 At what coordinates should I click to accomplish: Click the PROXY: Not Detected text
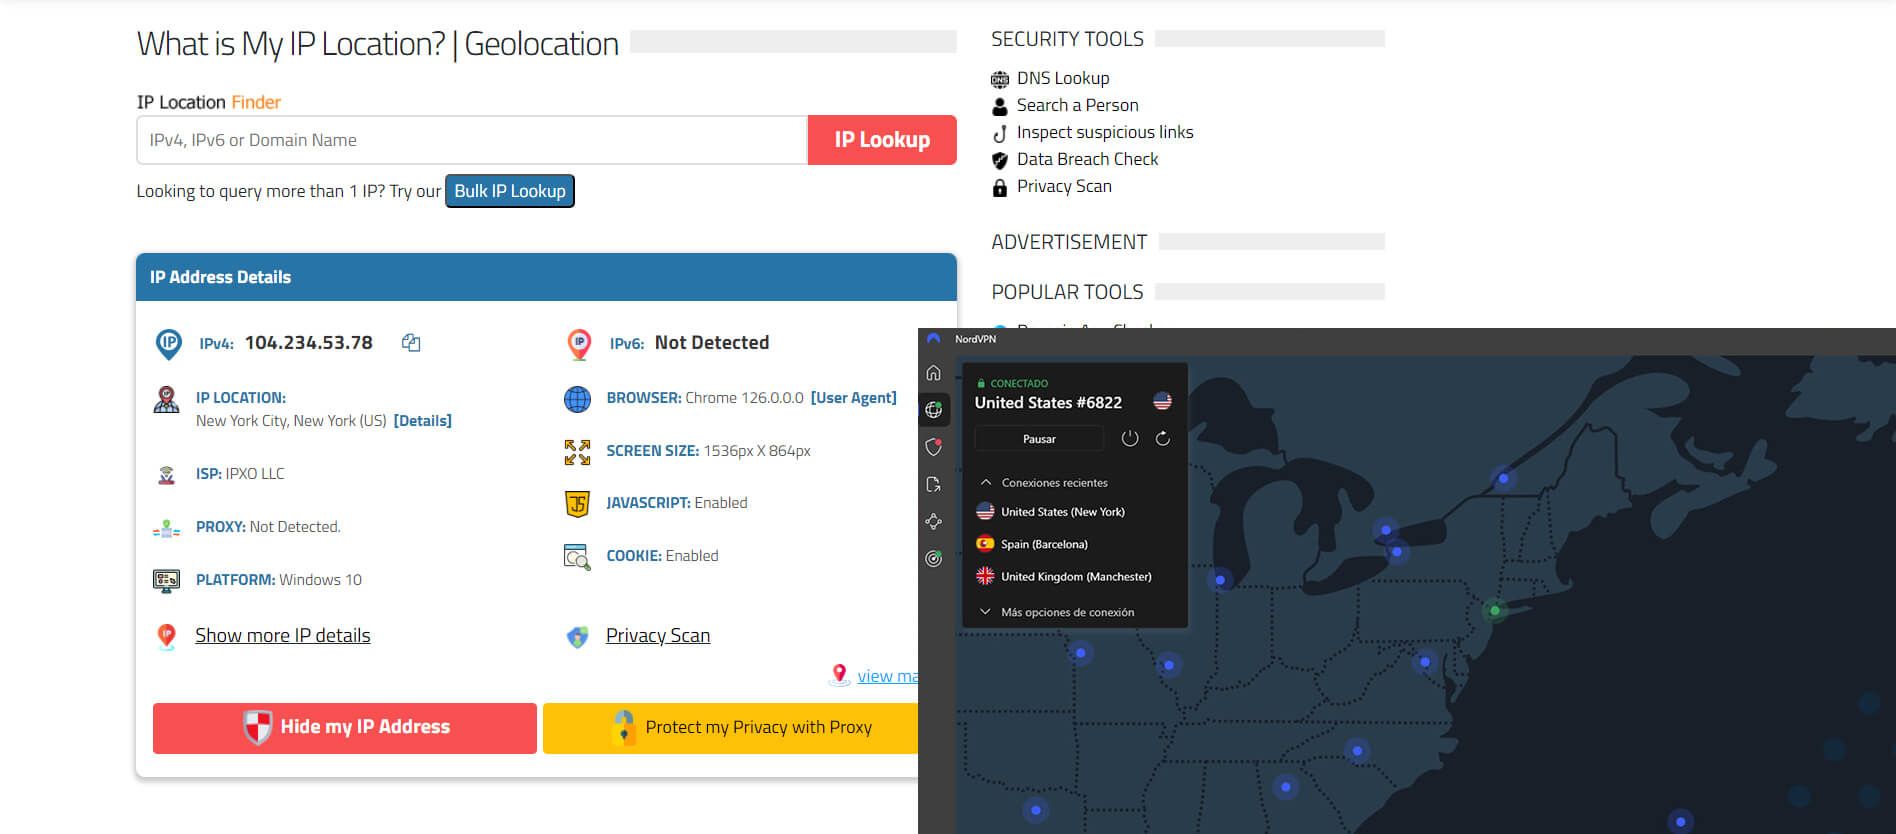click(268, 527)
